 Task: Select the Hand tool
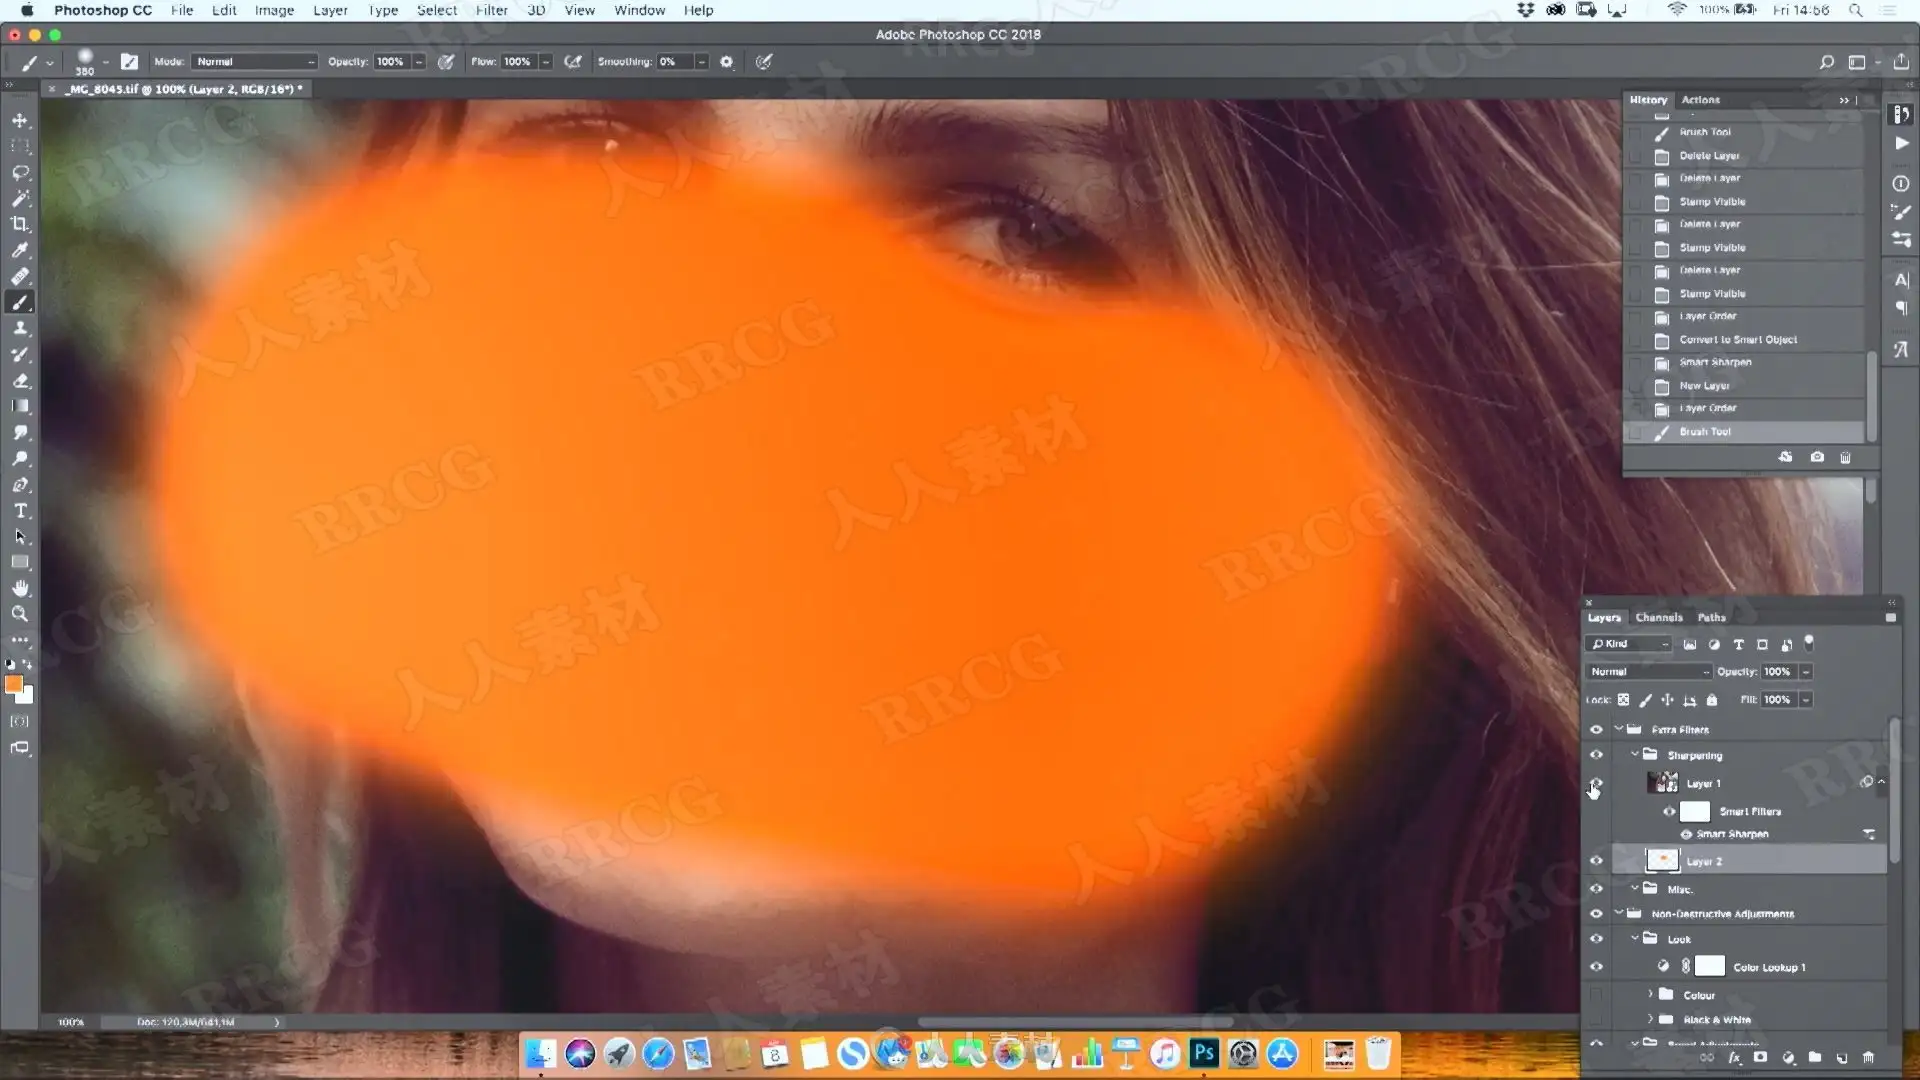click(20, 588)
